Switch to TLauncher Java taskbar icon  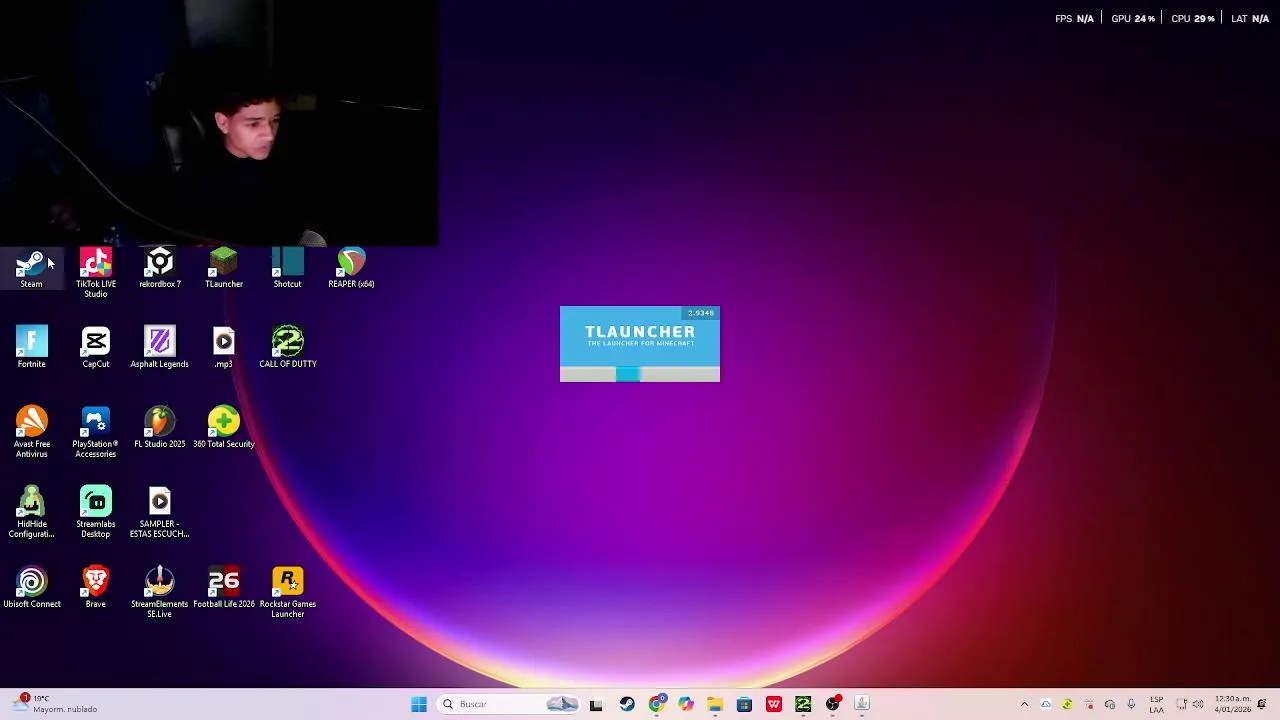pos(862,704)
